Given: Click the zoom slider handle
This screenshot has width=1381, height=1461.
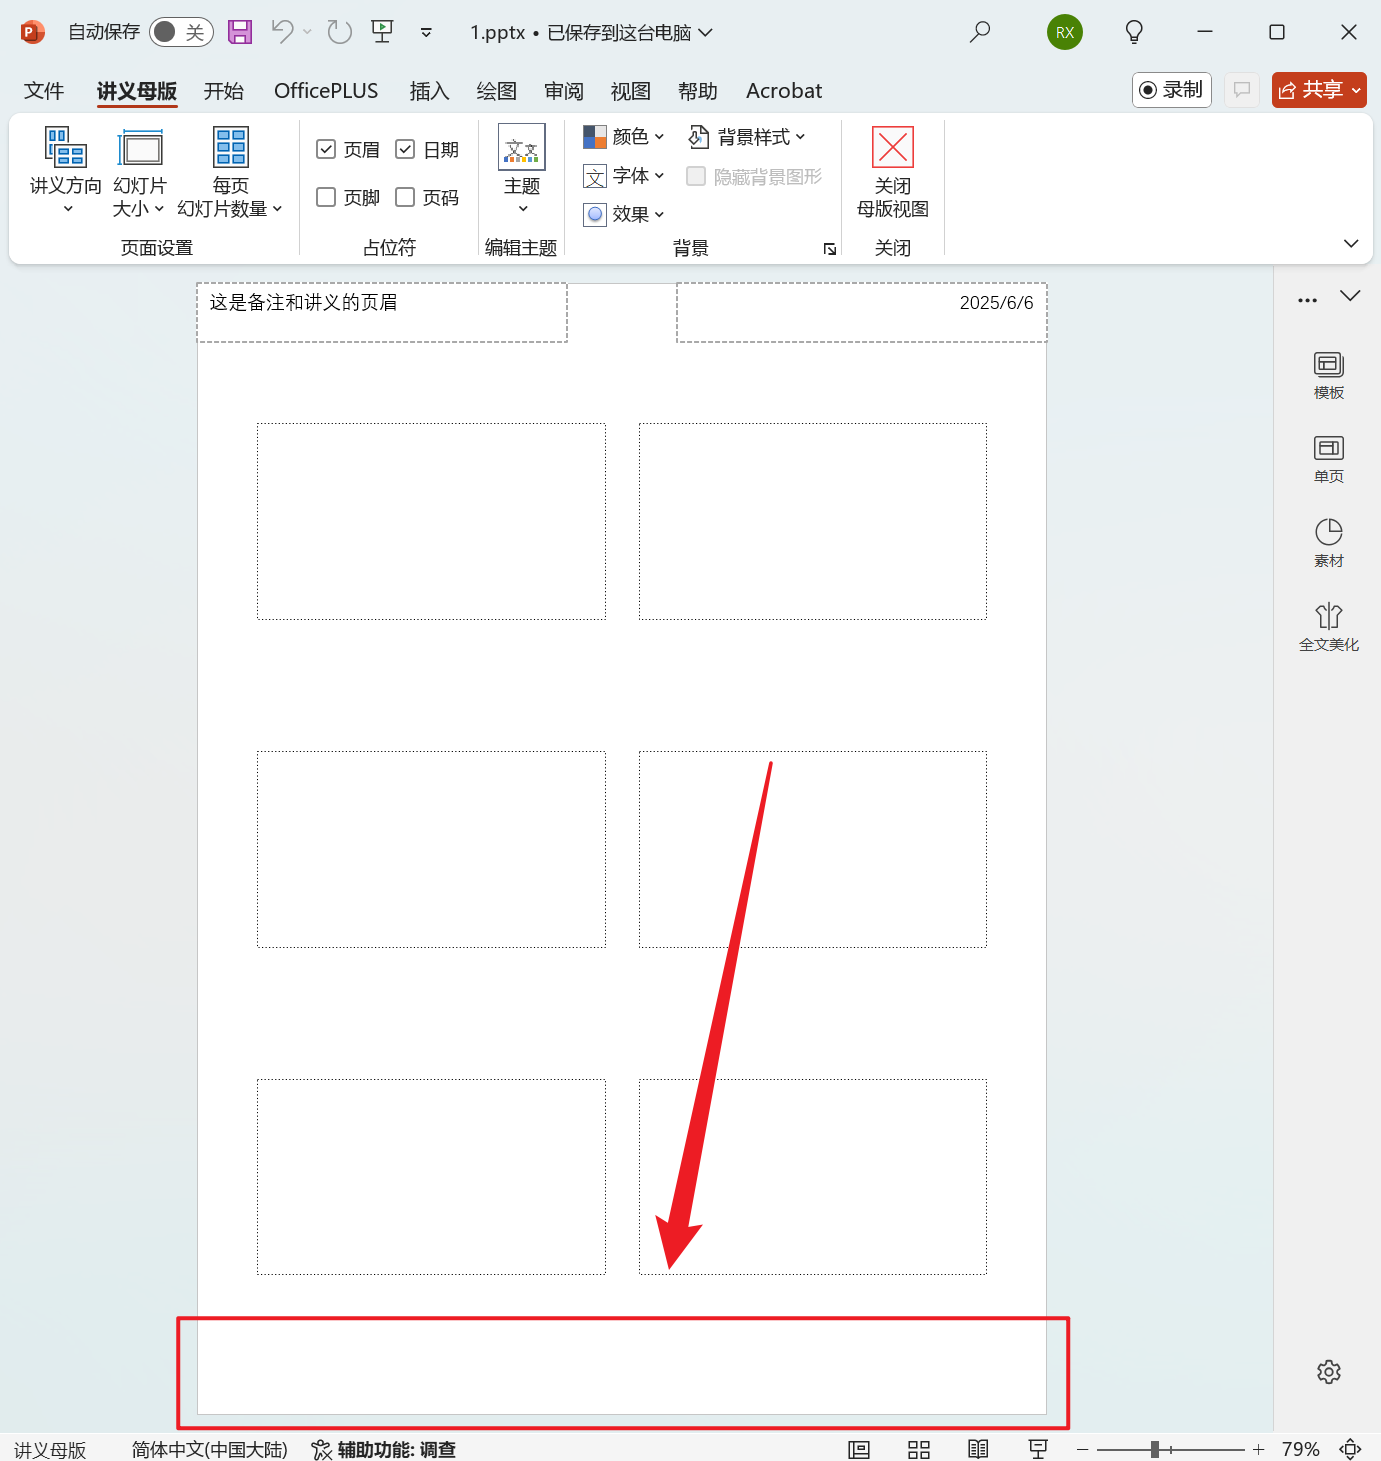Looking at the screenshot, I should tap(1154, 1449).
